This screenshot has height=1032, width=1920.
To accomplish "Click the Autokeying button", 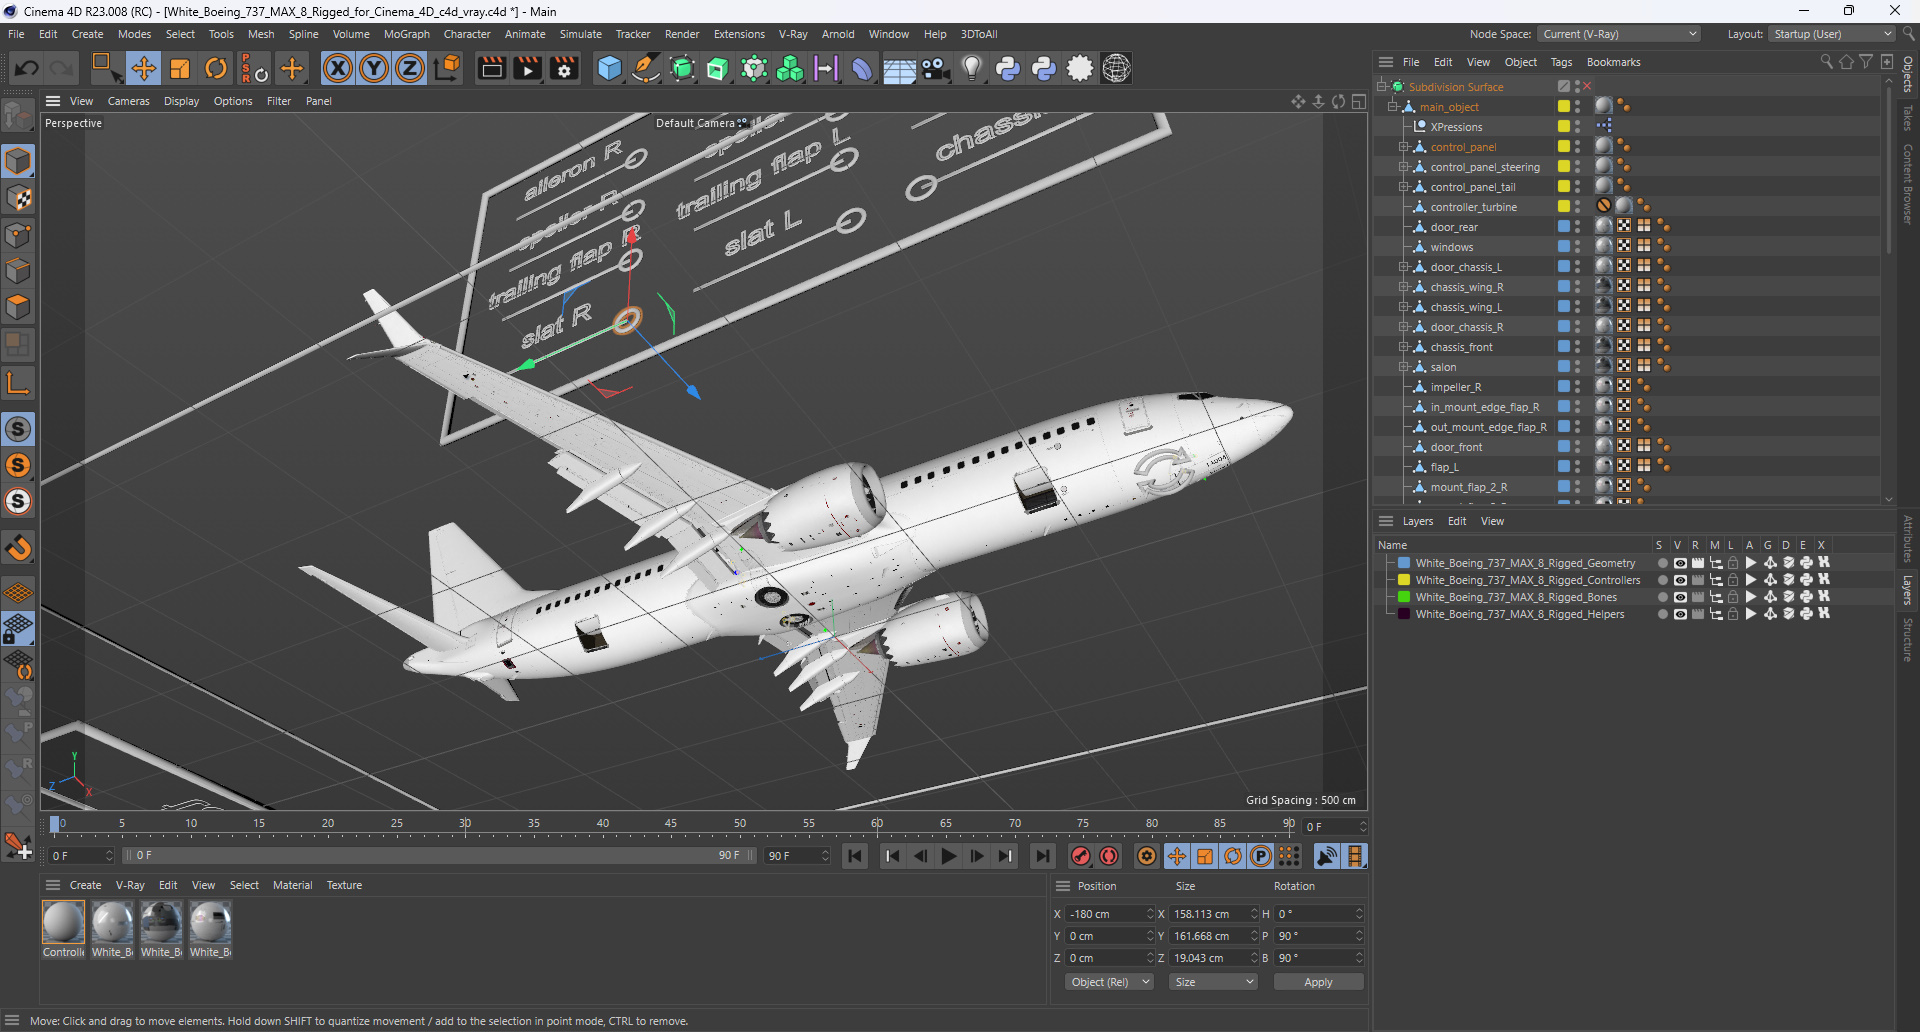I will pos(1109,856).
